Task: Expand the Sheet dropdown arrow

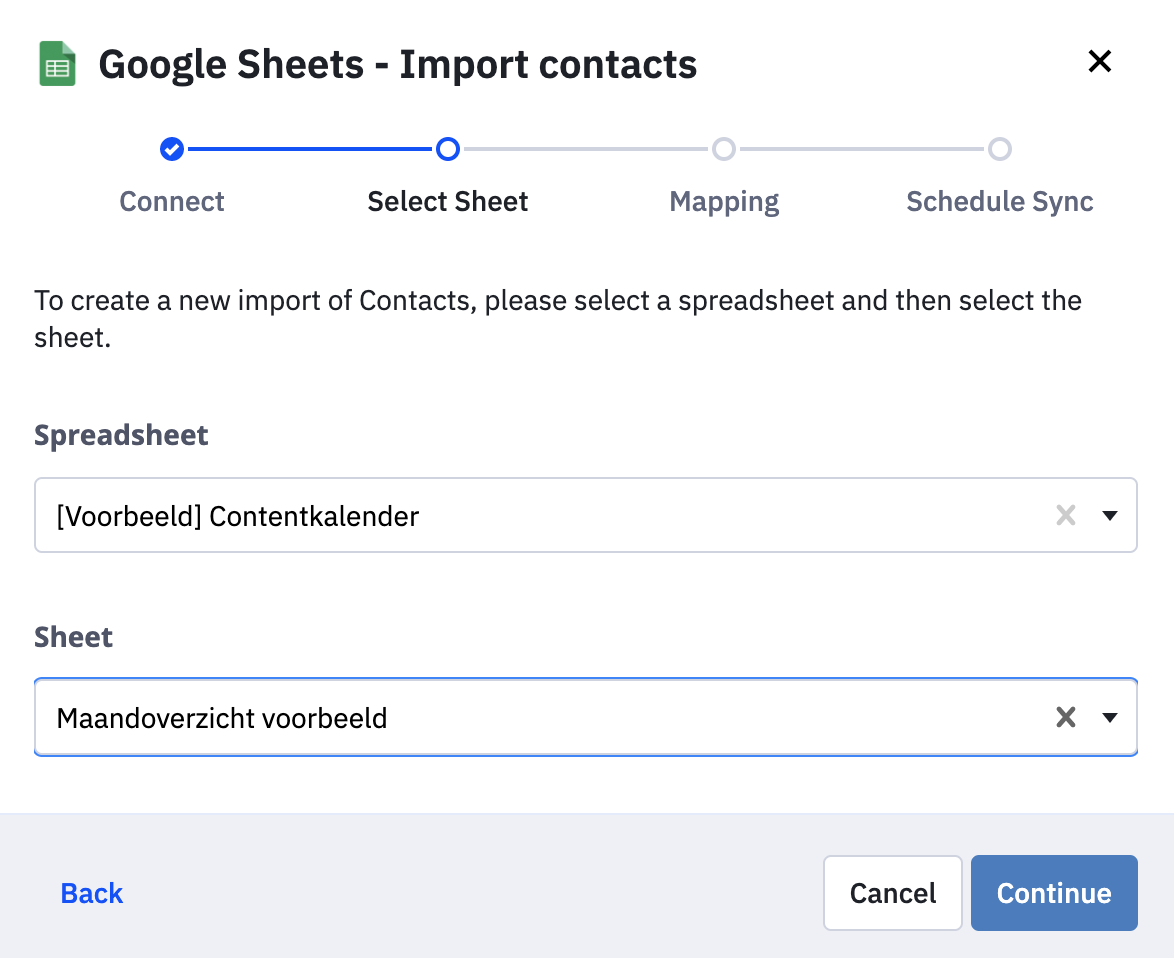Action: 1110,717
